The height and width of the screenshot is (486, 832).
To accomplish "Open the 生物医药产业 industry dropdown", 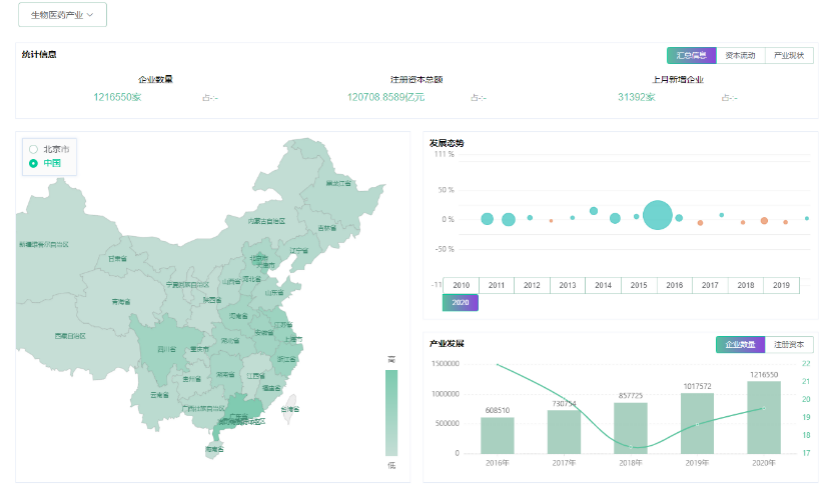I will point(62,15).
